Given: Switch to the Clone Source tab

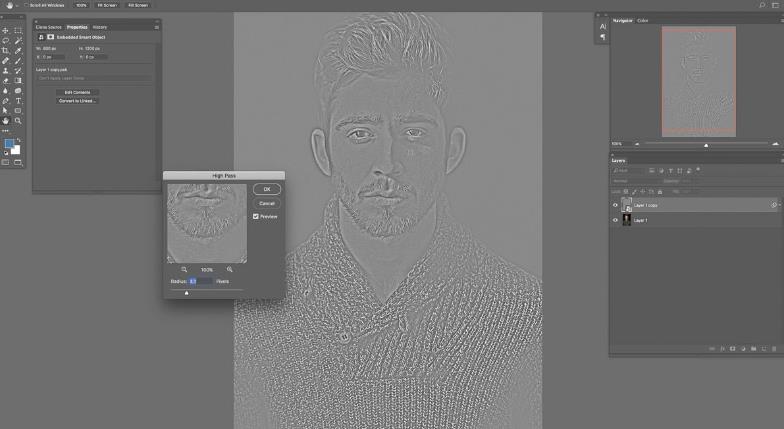Looking at the screenshot, I should 48,27.
